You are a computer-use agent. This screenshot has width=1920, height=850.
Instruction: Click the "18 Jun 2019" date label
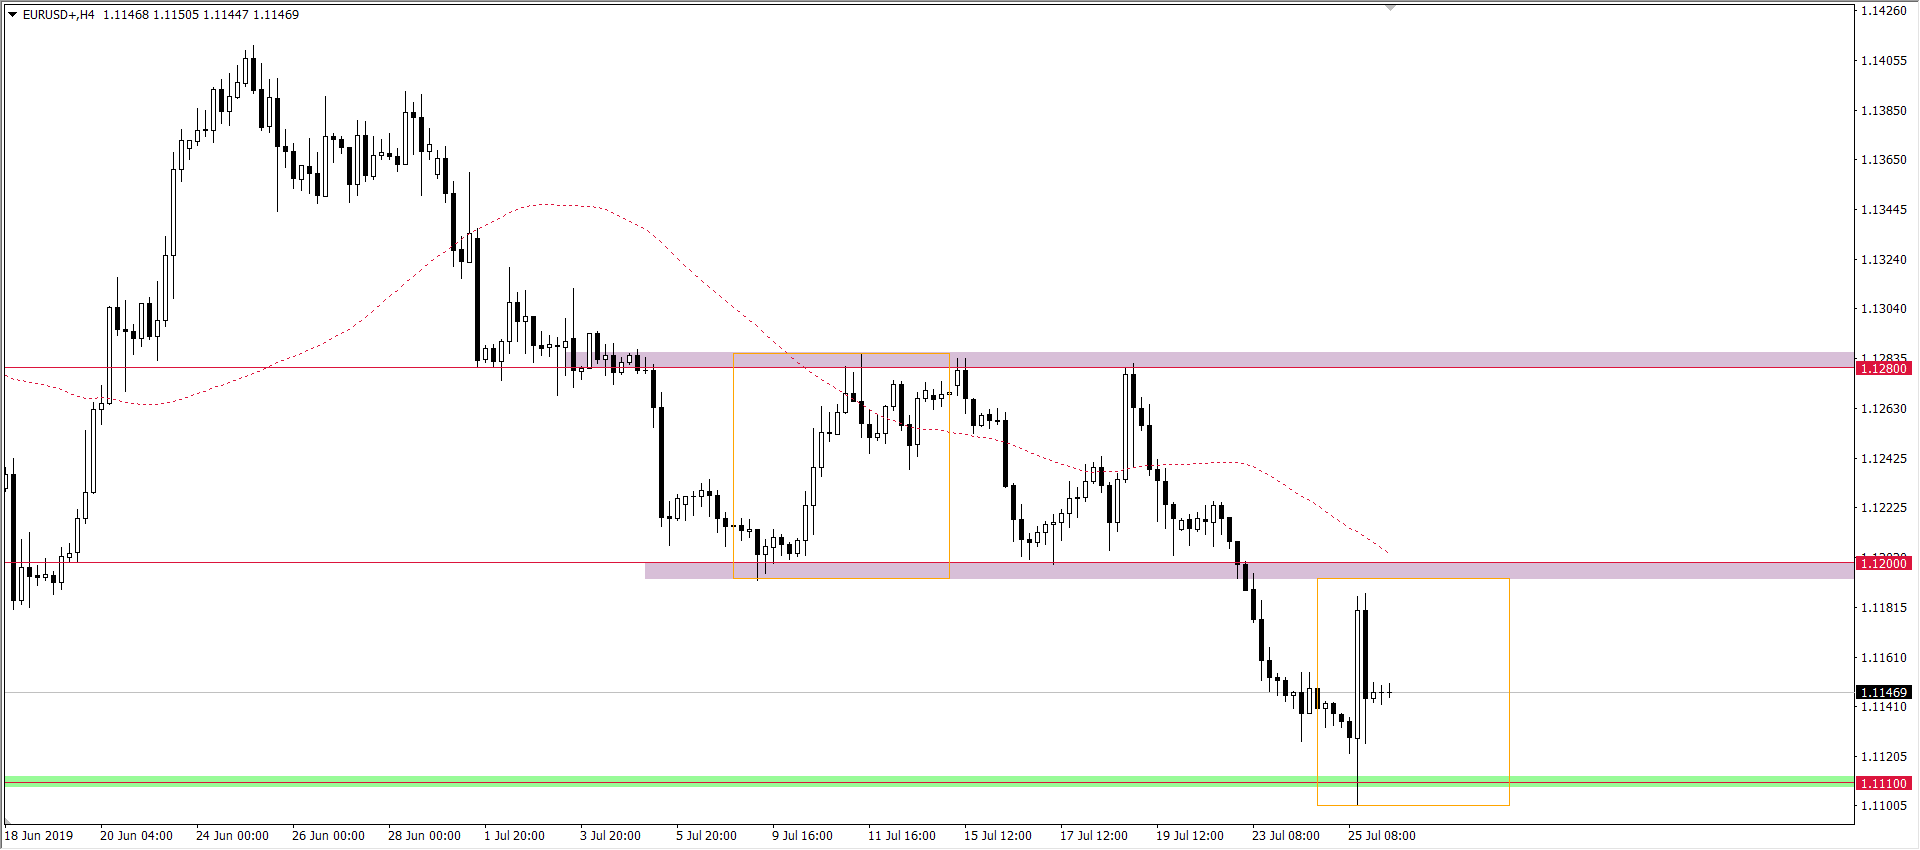point(39,836)
